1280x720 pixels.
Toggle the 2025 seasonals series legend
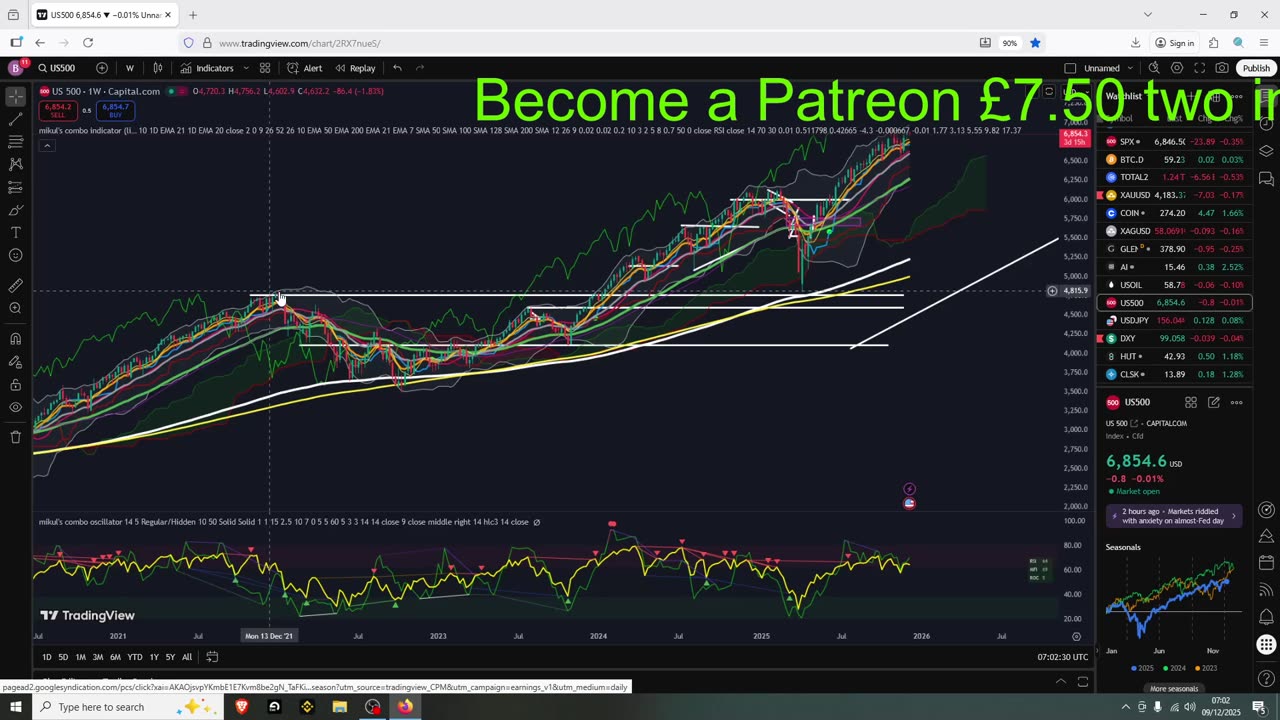(1144, 668)
